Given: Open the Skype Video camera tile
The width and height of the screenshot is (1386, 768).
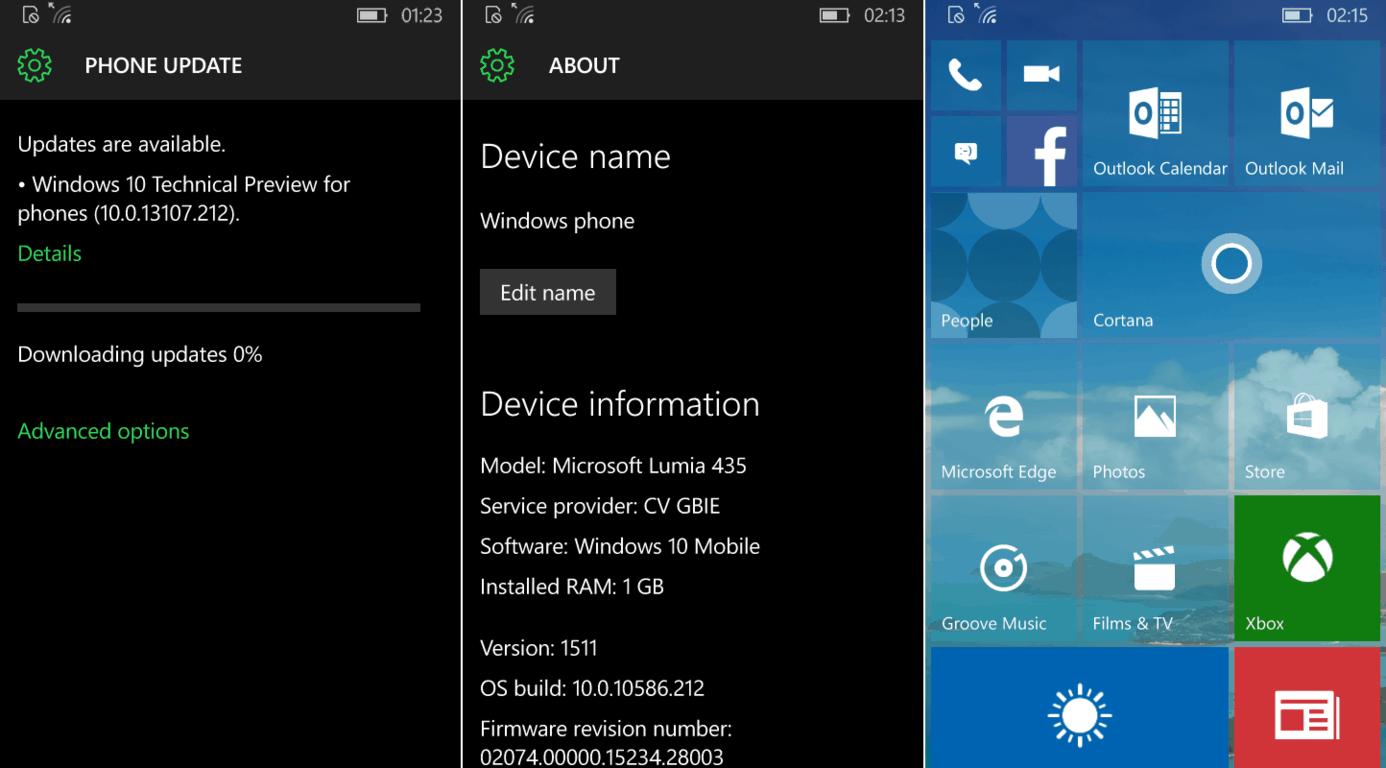Looking at the screenshot, I should click(x=1042, y=75).
